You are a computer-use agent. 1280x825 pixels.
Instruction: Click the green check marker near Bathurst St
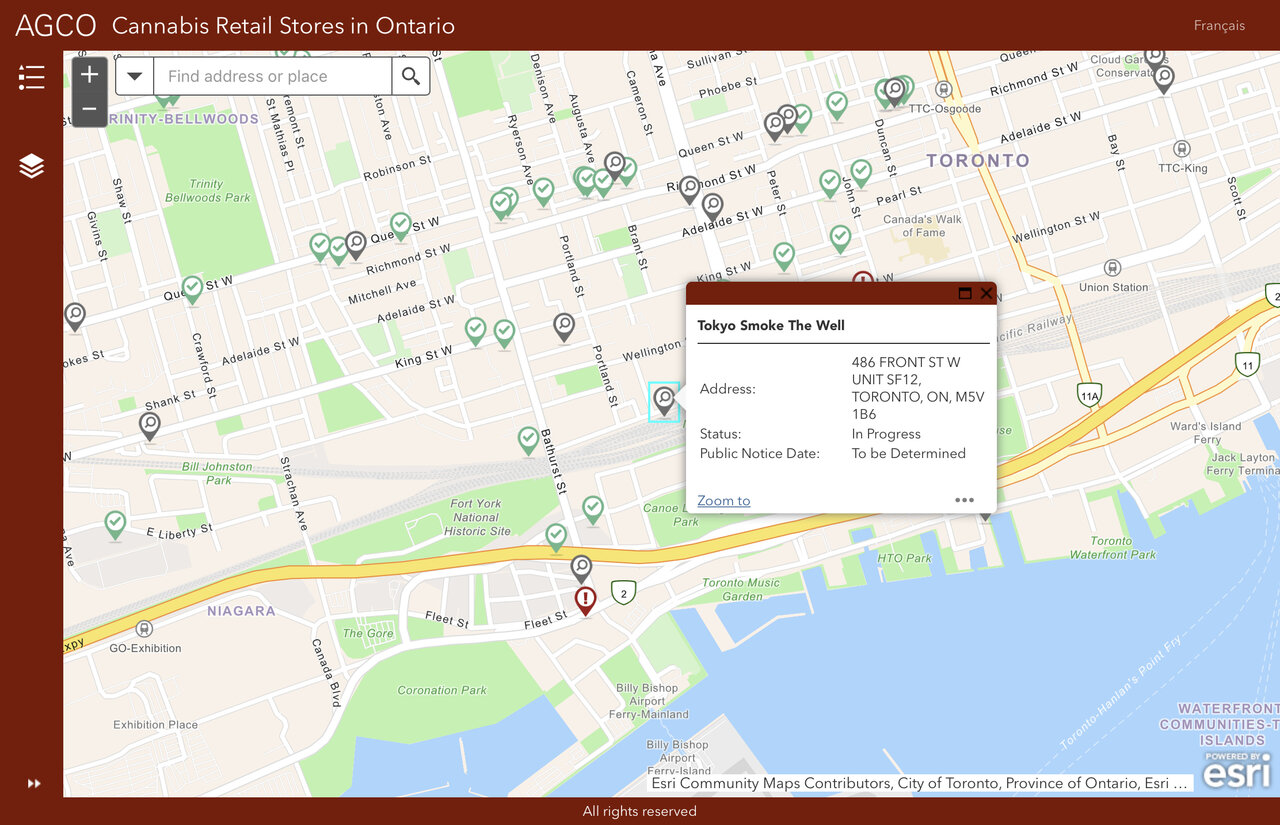pos(529,439)
